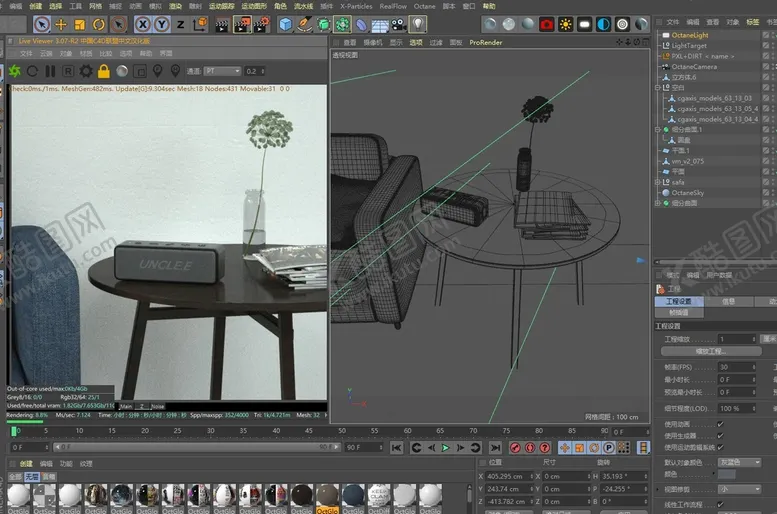
Task: Click the camera object icon
Action: 399,24
